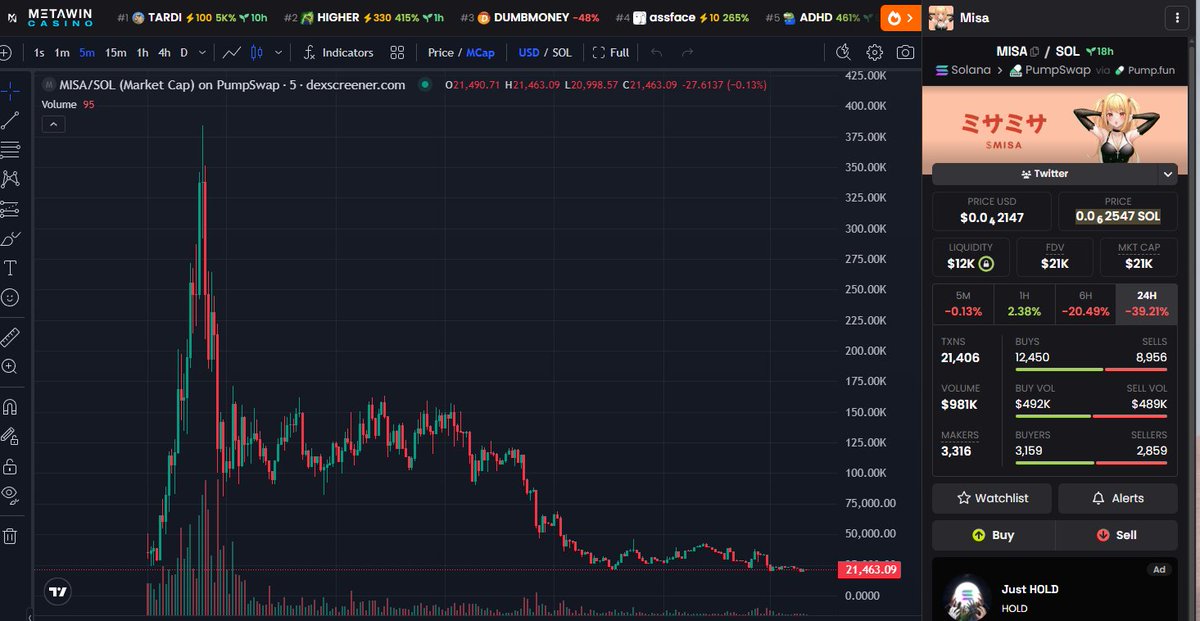Select the 1h timeframe
This screenshot has height=621, width=1200.
pos(143,53)
